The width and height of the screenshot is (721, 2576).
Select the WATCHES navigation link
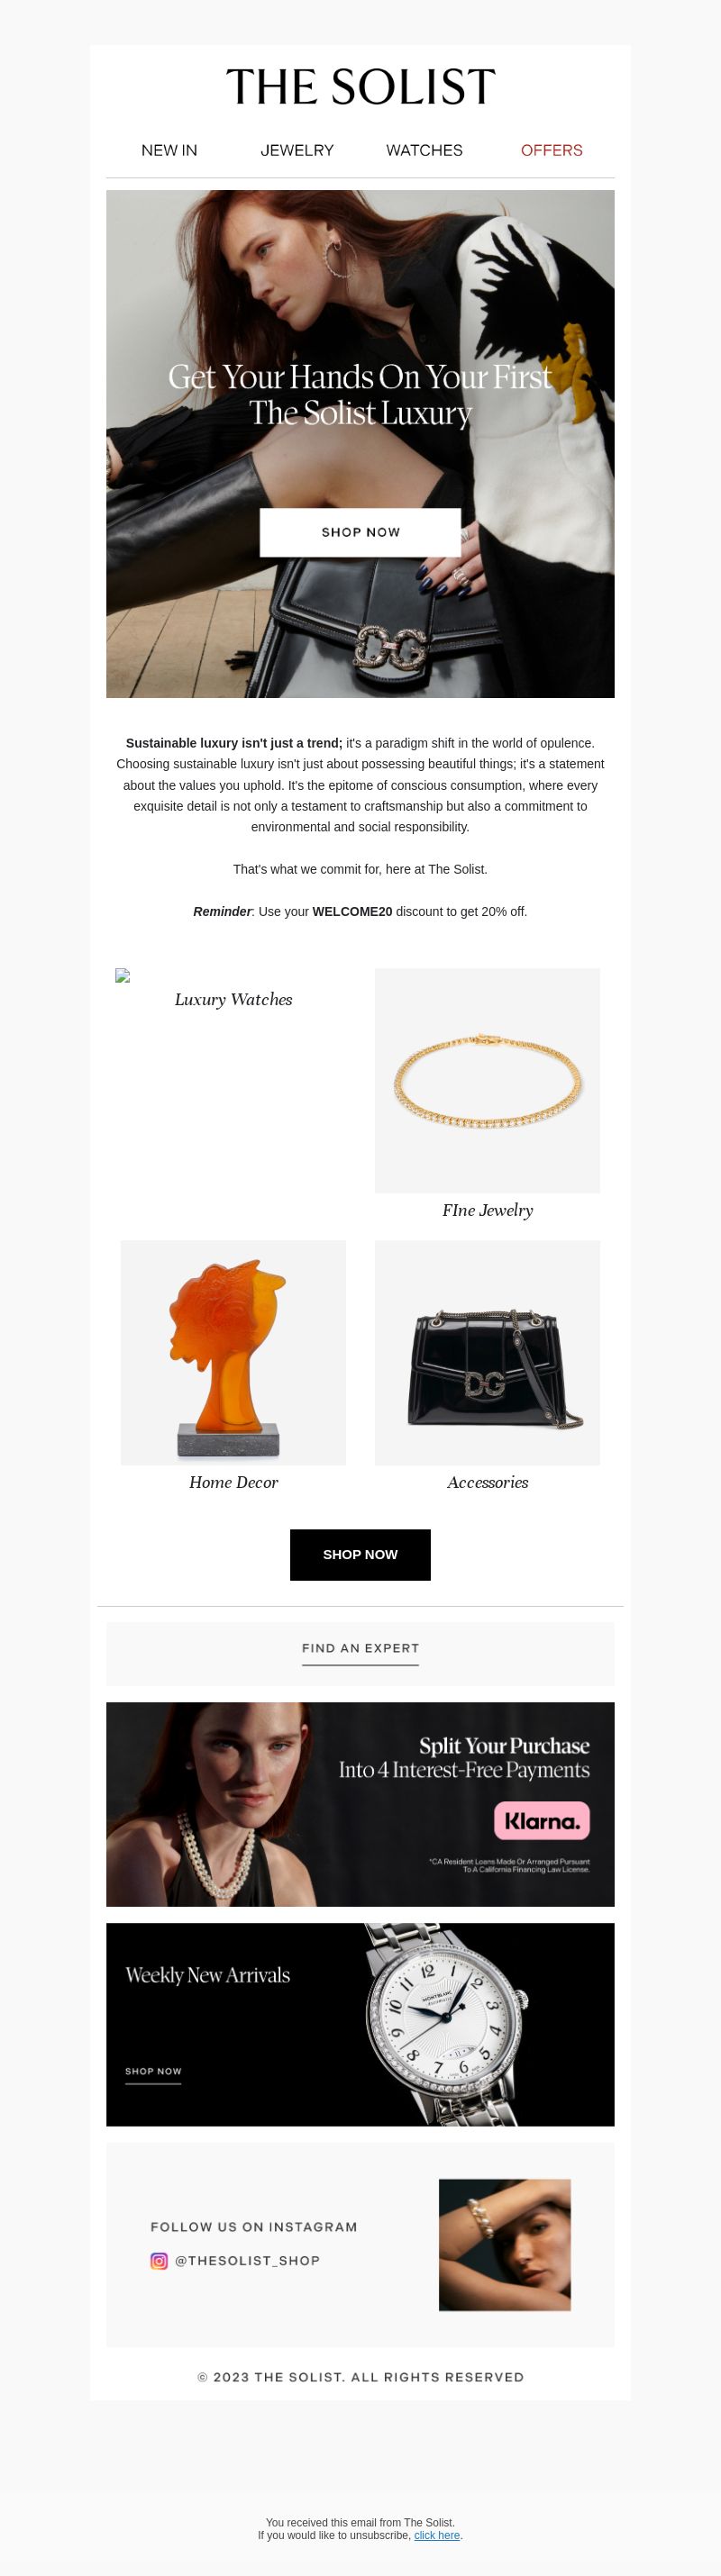(424, 150)
